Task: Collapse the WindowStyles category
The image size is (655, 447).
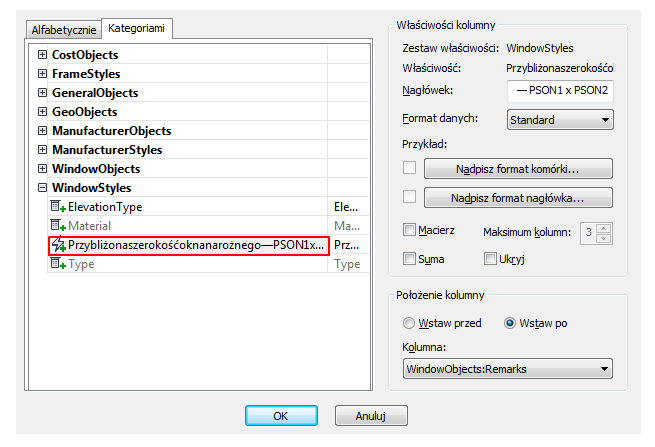Action: (x=42, y=188)
